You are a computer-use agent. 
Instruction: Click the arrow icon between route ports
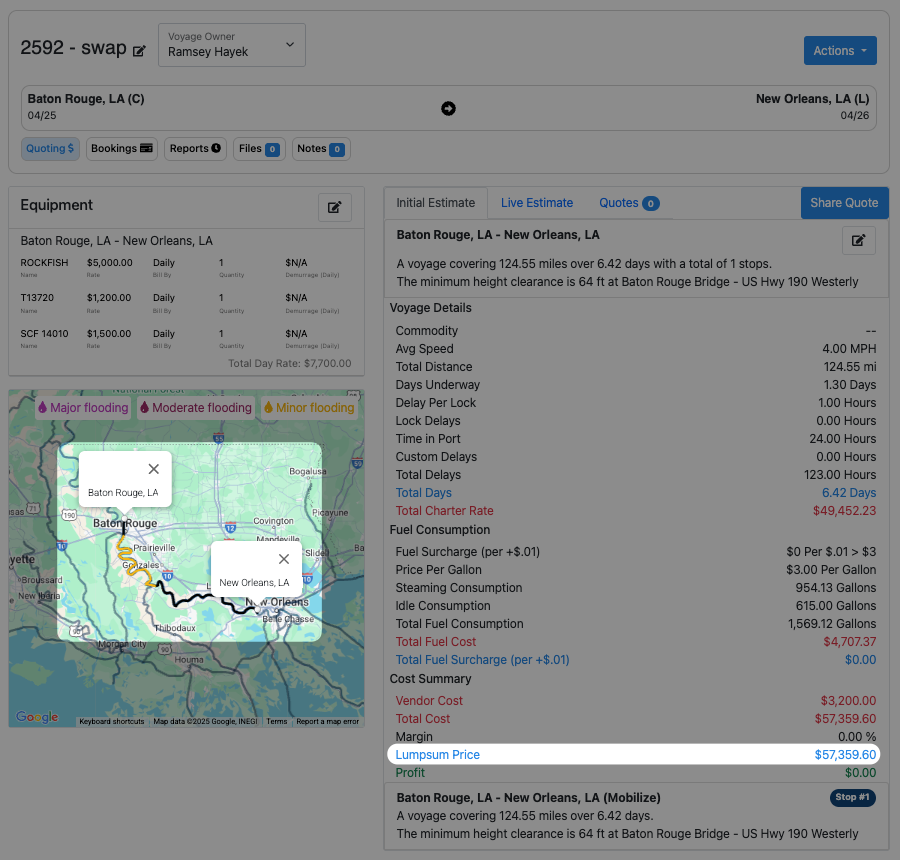pos(448,108)
